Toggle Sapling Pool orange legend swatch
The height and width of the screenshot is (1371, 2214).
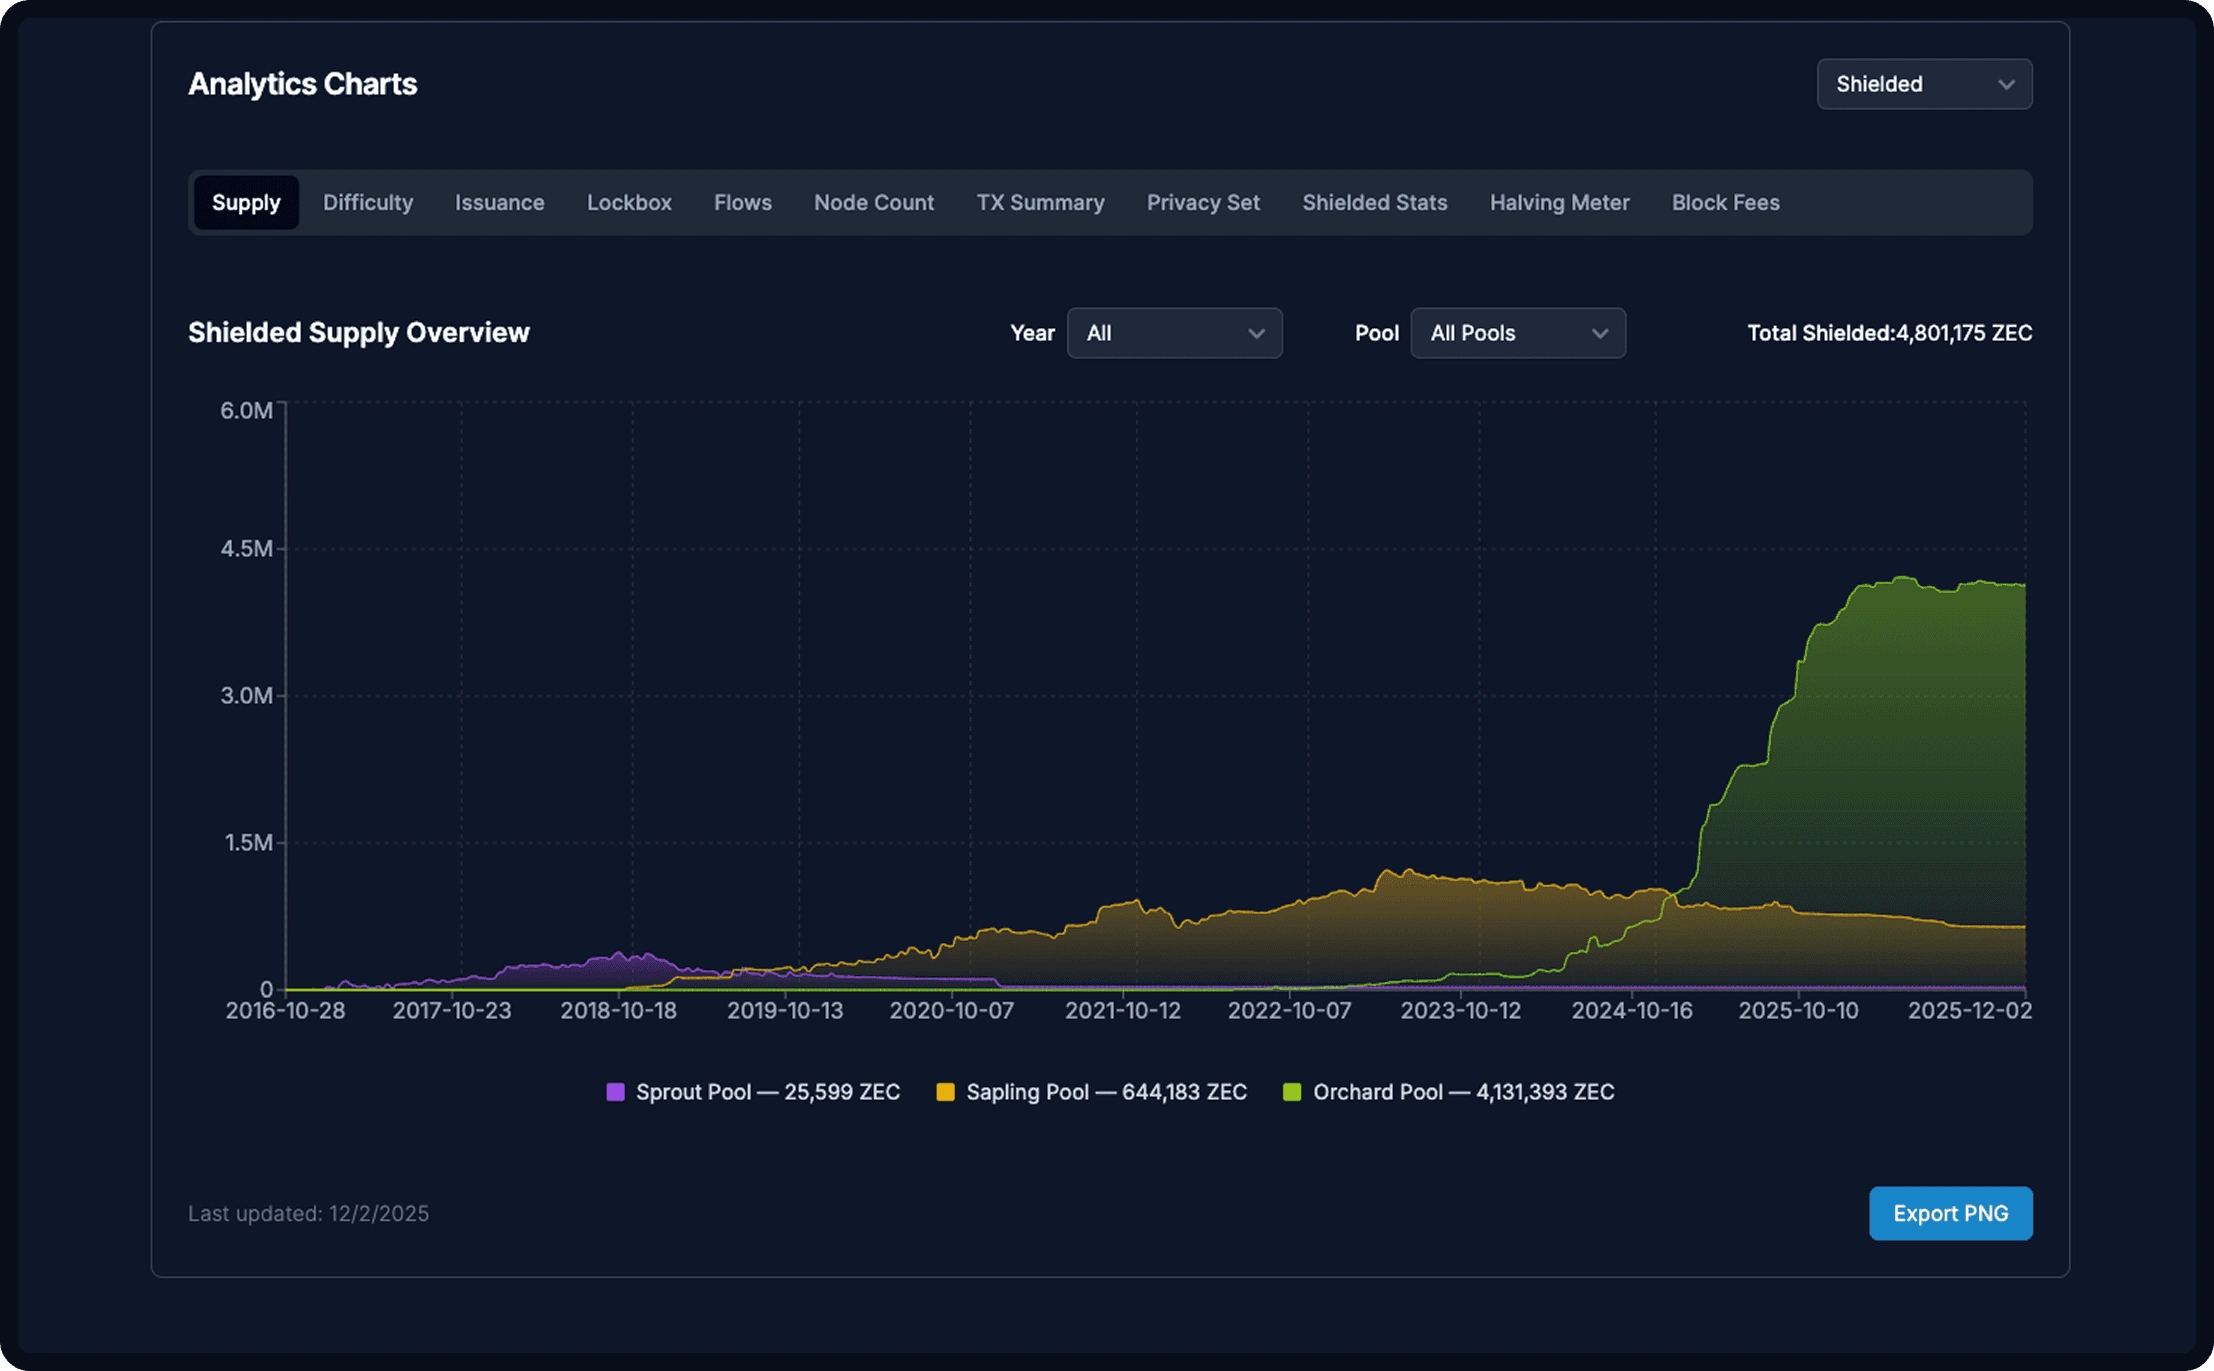tap(945, 1092)
